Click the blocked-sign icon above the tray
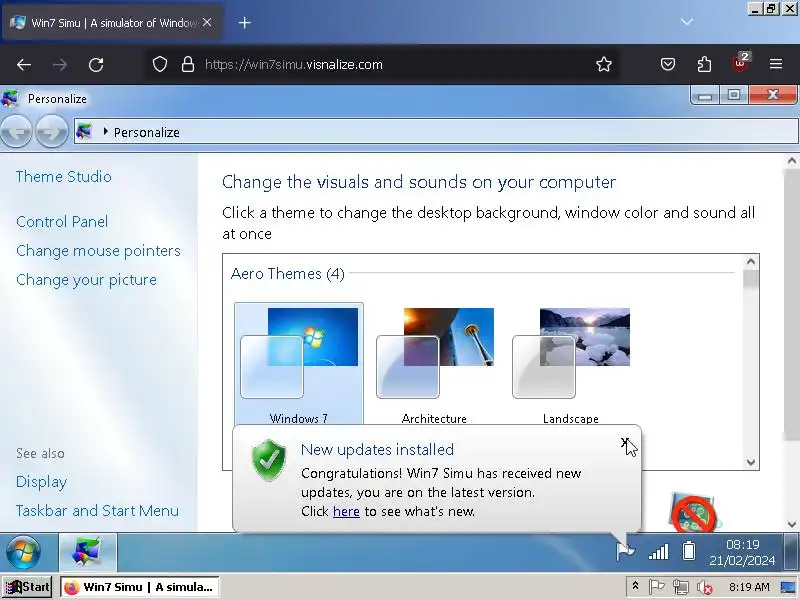Image resolution: width=800 pixels, height=600 pixels. tap(693, 513)
